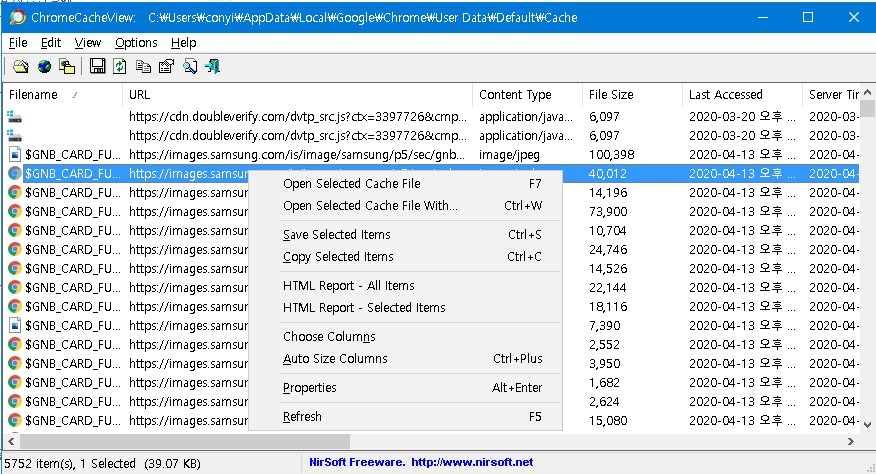This screenshot has width=876, height=474.
Task: Open Properties from the context menu
Action: pos(406,388)
